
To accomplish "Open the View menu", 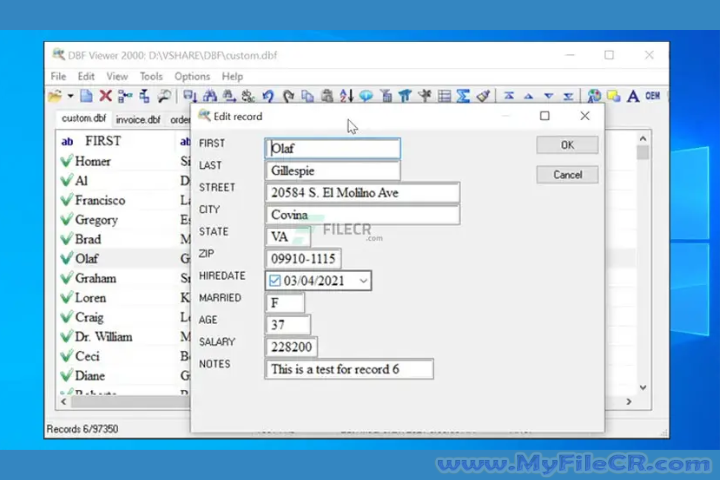I will click(117, 76).
